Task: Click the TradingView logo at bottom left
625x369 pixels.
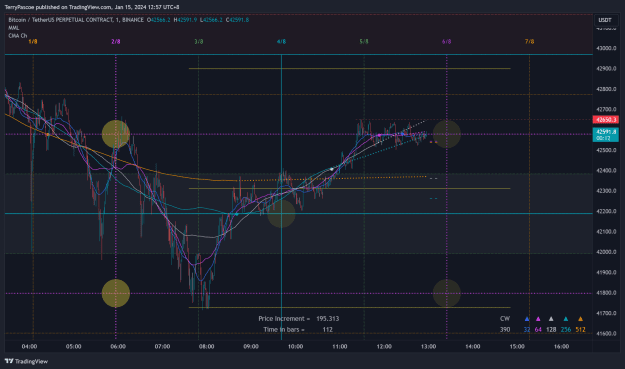Action: point(26,361)
